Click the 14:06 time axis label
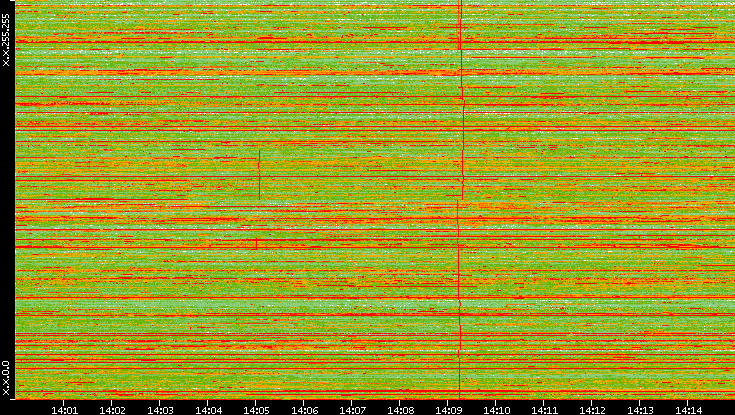735x415 pixels. click(304, 410)
